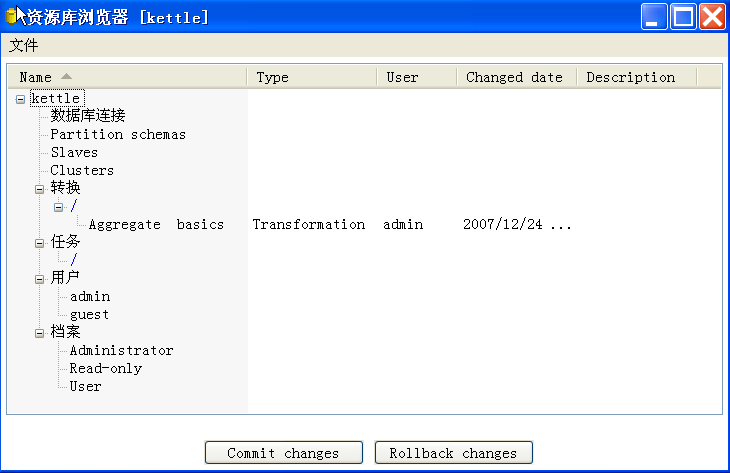Collapse the 用户 tree node
This screenshot has width=730, height=473.
click(40, 278)
